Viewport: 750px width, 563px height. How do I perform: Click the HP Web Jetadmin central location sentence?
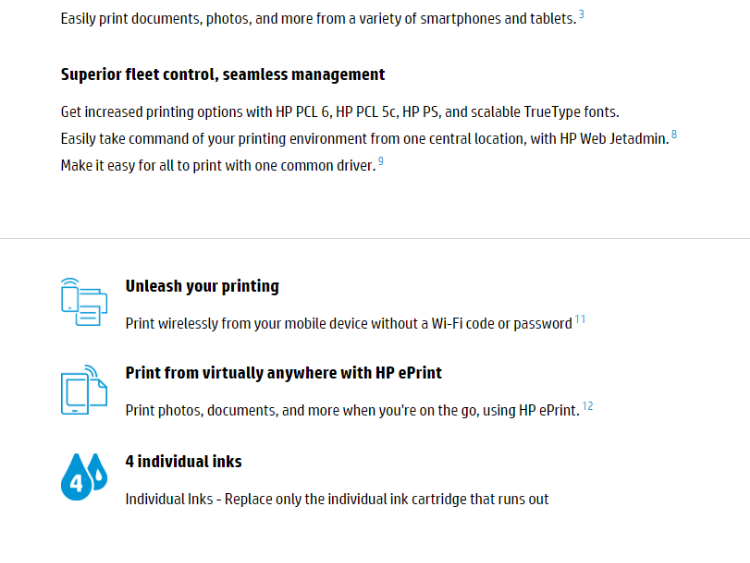[x=365, y=139]
